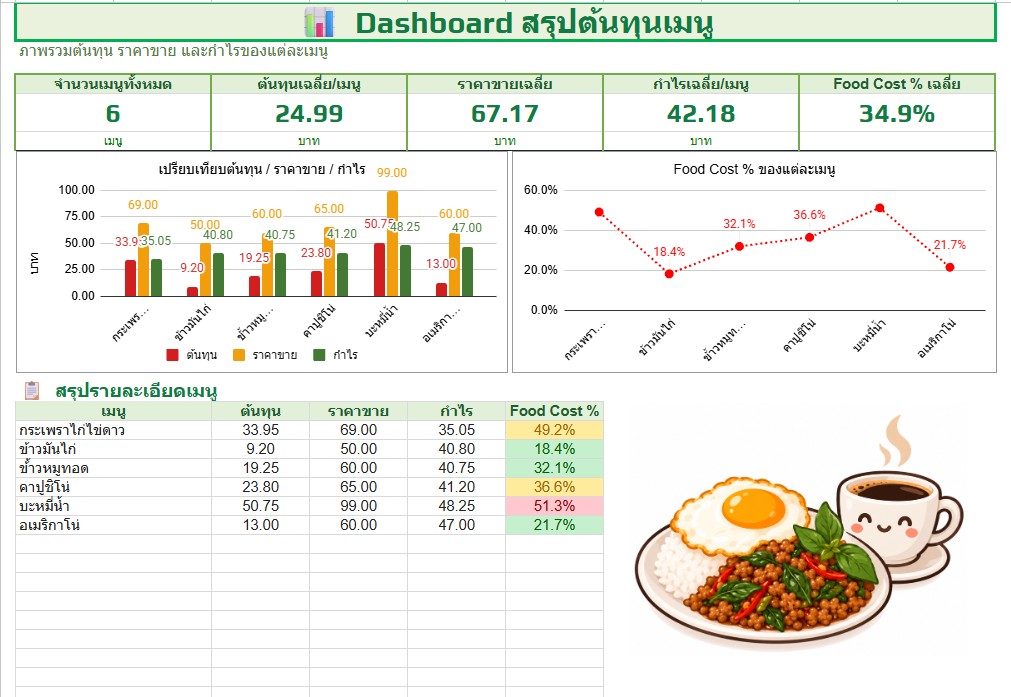The width and height of the screenshot is (1011, 697).
Task: Select the price cell 99.00 in table
Action: click(x=358, y=506)
